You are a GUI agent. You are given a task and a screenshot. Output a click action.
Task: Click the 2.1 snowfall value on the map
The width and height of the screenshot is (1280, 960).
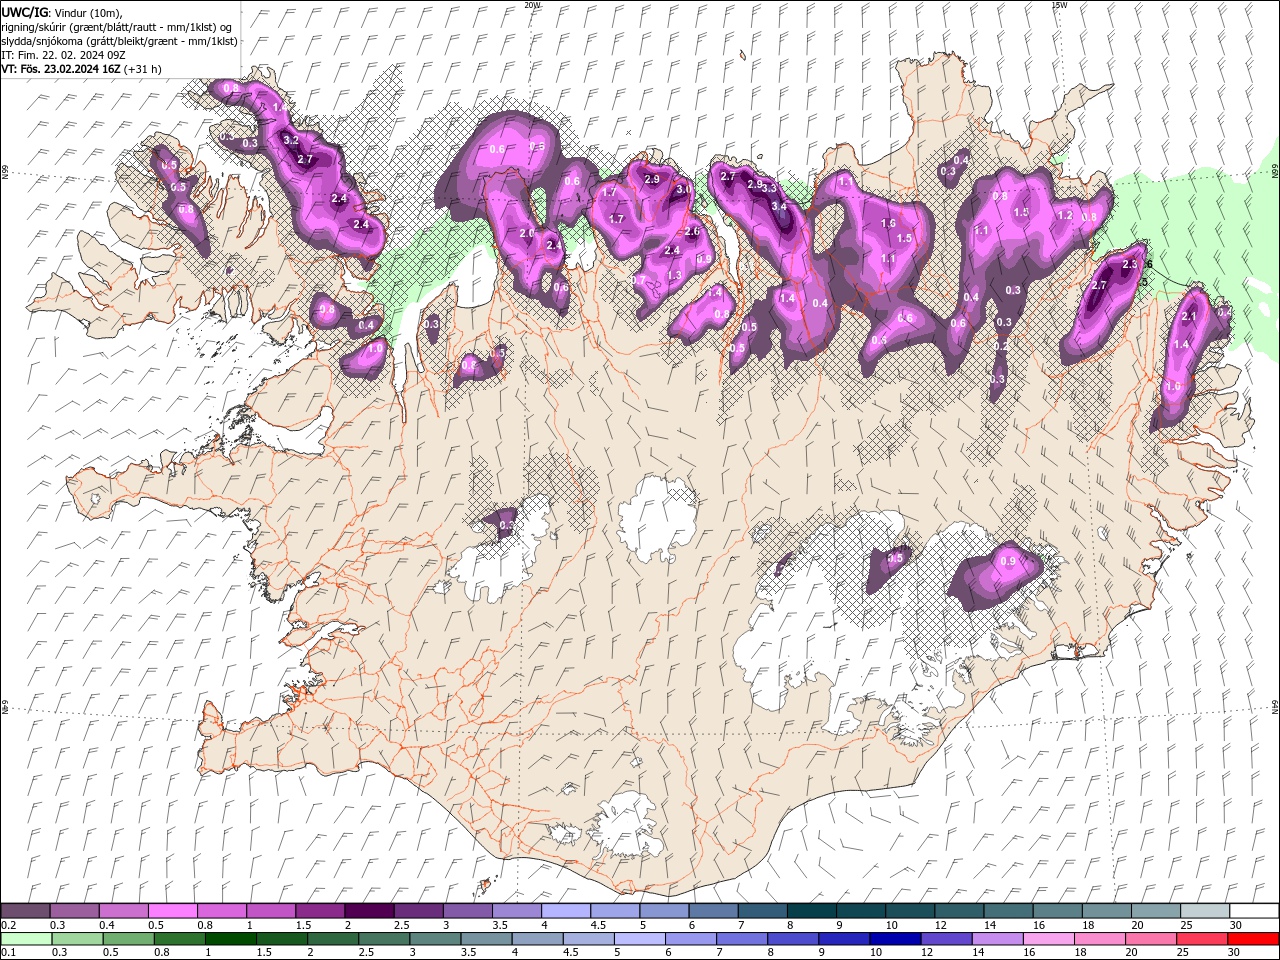pyautogui.click(x=1189, y=316)
